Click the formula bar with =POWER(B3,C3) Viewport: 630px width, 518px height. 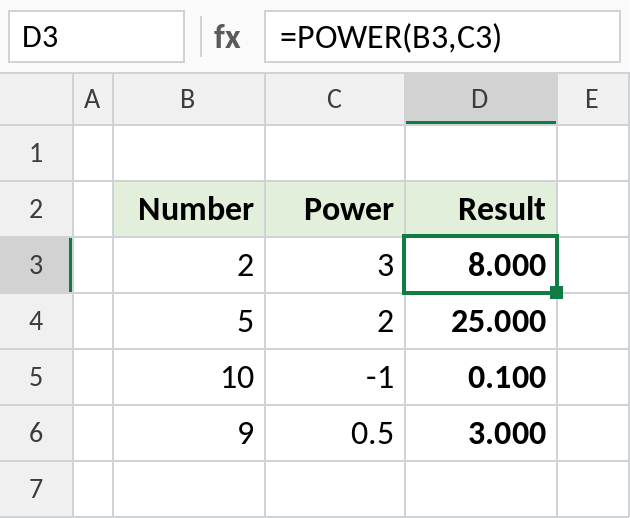(x=442, y=37)
